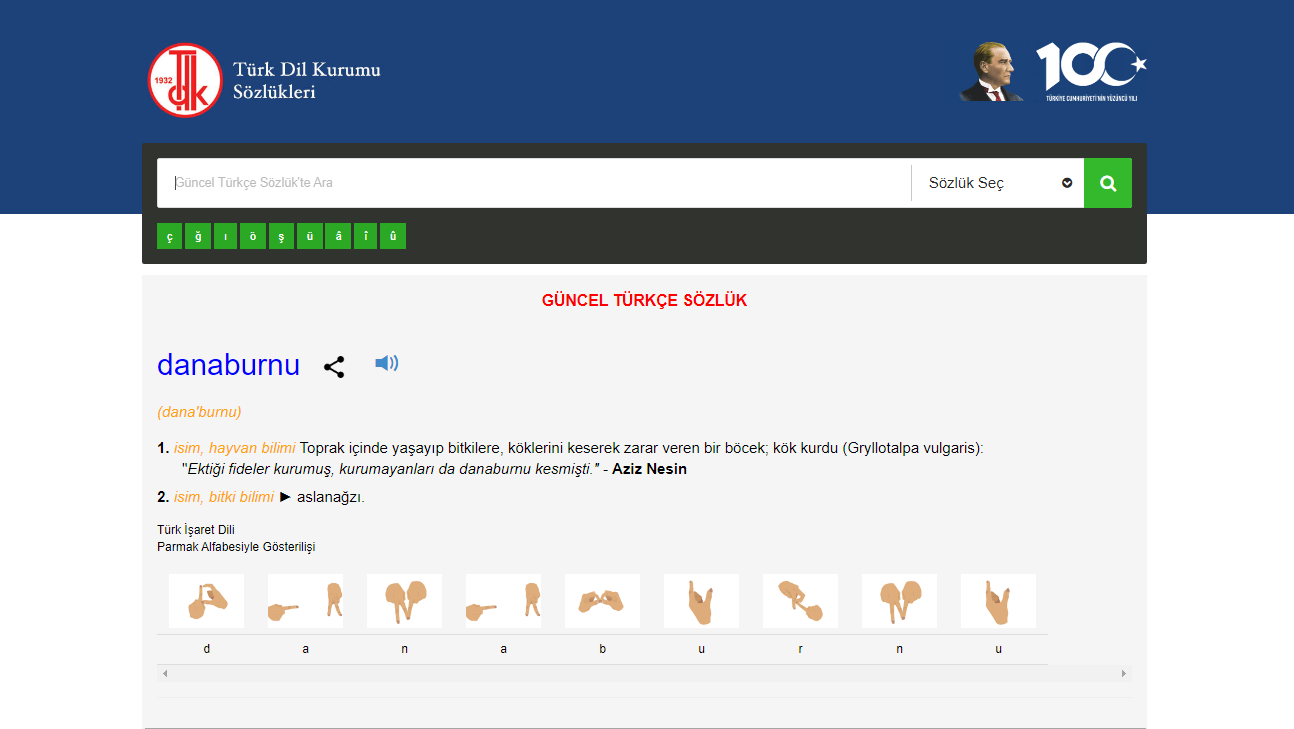Click Parmak Alfabesiyle Gösterilişi text
This screenshot has width=1294, height=729.
[x=236, y=547]
